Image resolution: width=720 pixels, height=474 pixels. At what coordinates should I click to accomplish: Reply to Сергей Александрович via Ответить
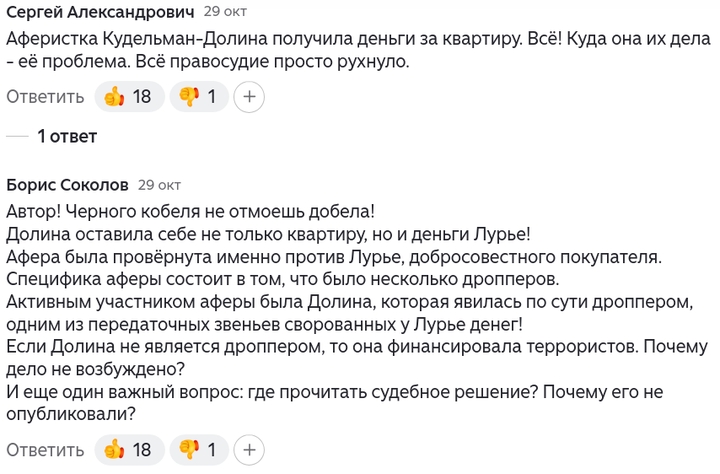click(45, 97)
